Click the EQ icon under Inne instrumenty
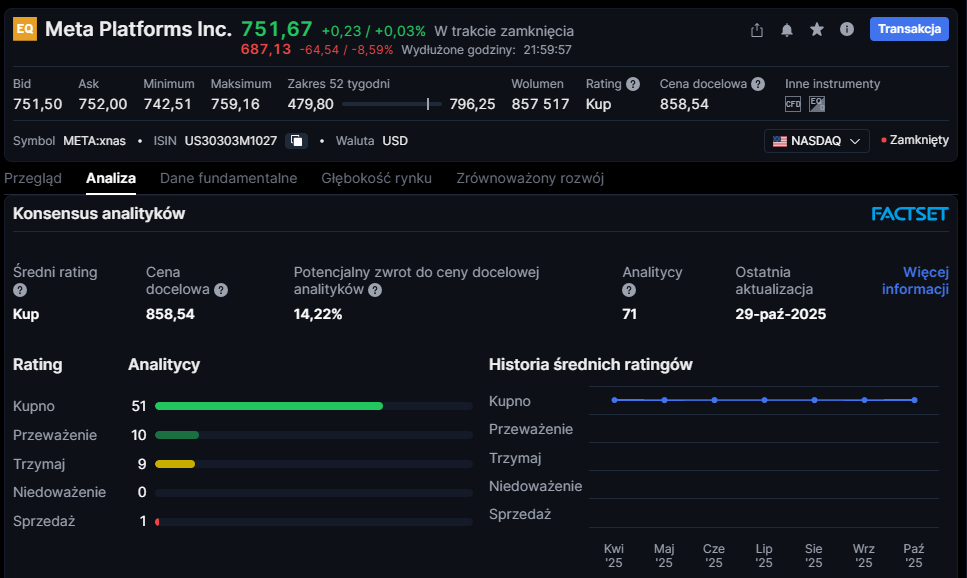Screen dimensions: 967x578 coord(817,104)
